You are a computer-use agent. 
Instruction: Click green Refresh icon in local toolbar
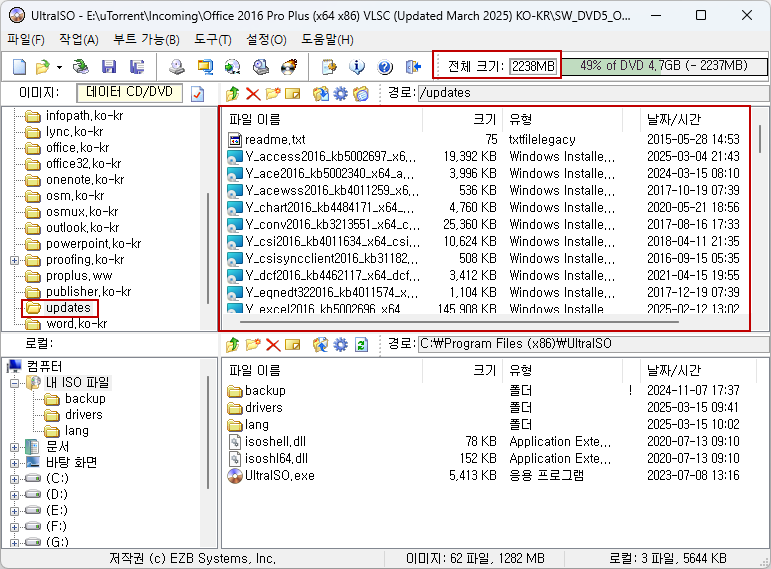361,344
